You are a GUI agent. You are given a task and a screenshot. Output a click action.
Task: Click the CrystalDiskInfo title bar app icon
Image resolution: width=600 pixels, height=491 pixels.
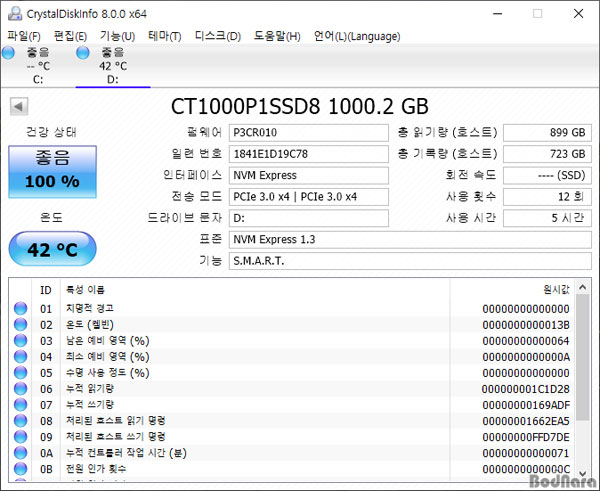pos(15,14)
